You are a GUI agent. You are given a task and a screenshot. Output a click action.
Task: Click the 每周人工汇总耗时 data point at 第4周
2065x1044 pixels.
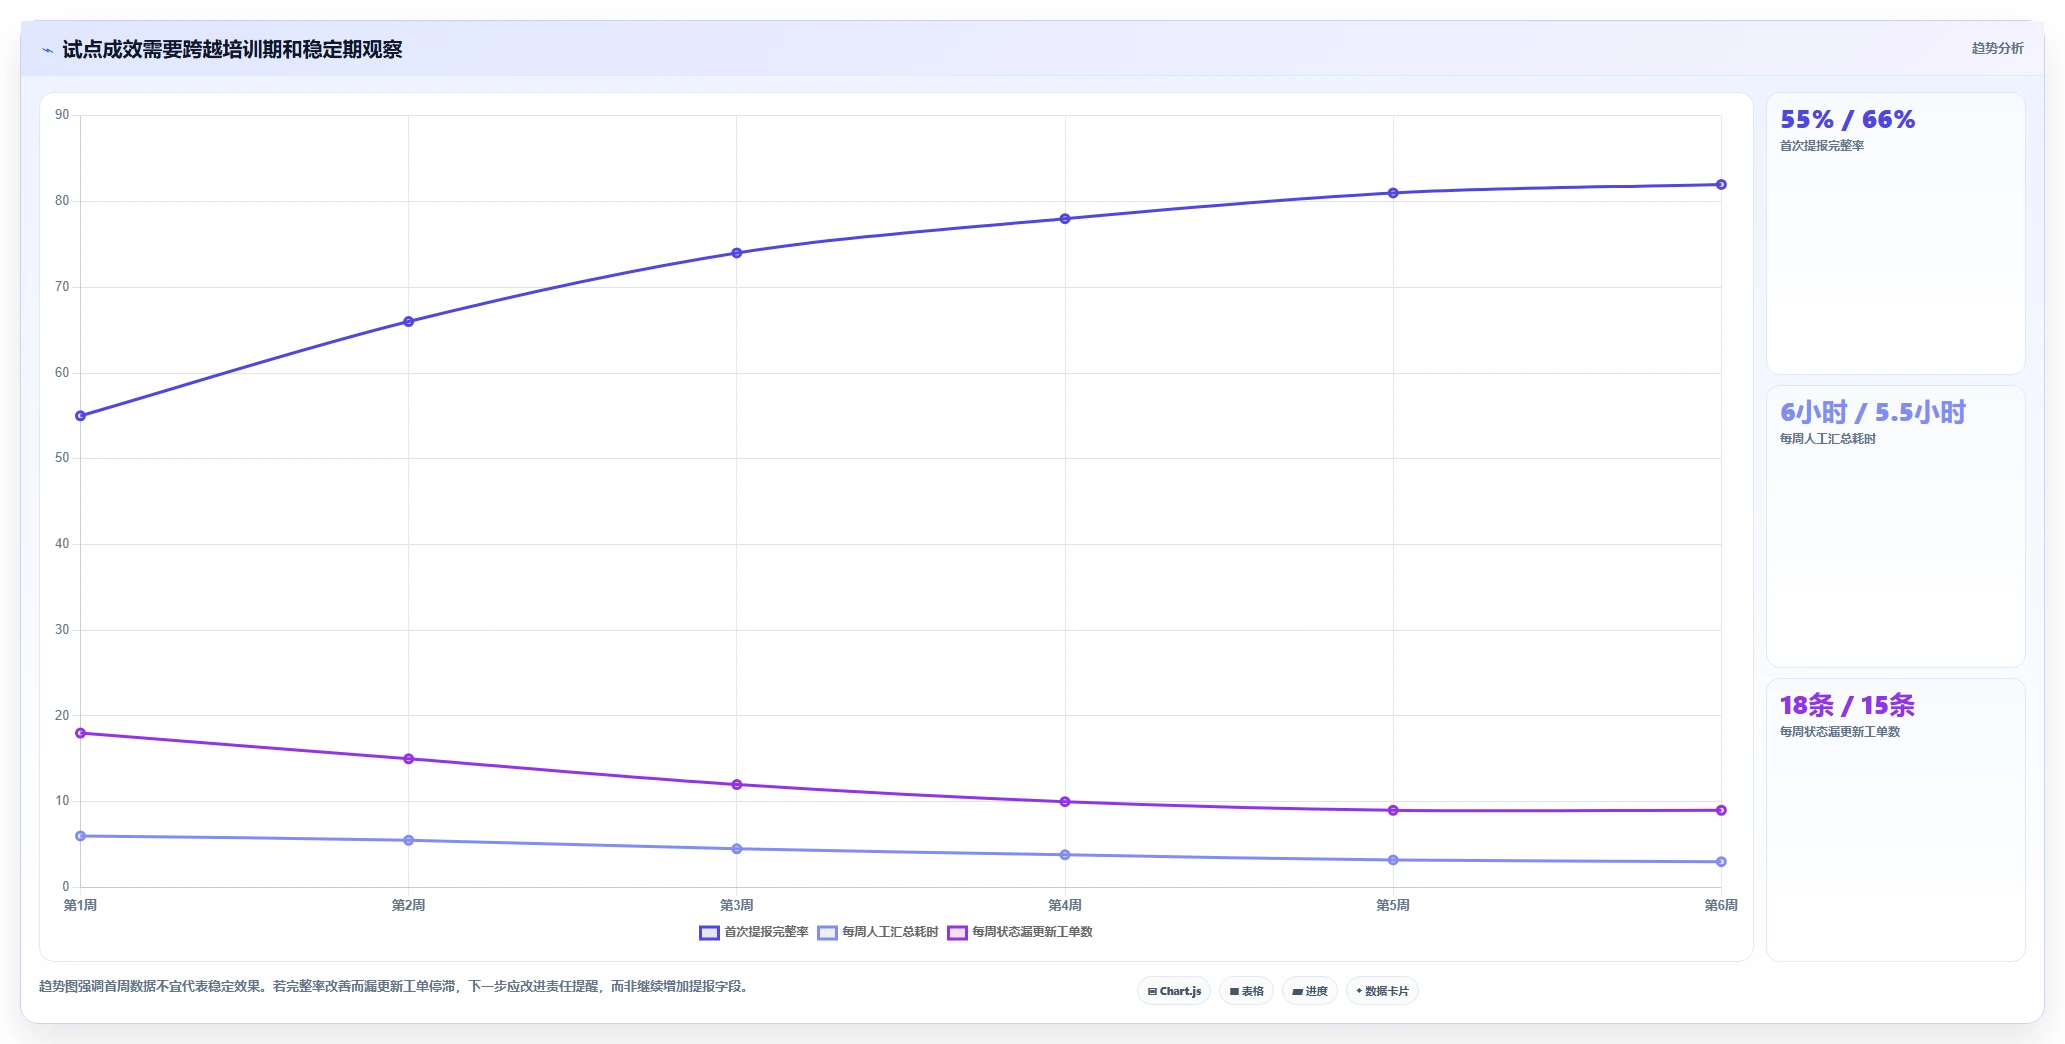click(1065, 855)
